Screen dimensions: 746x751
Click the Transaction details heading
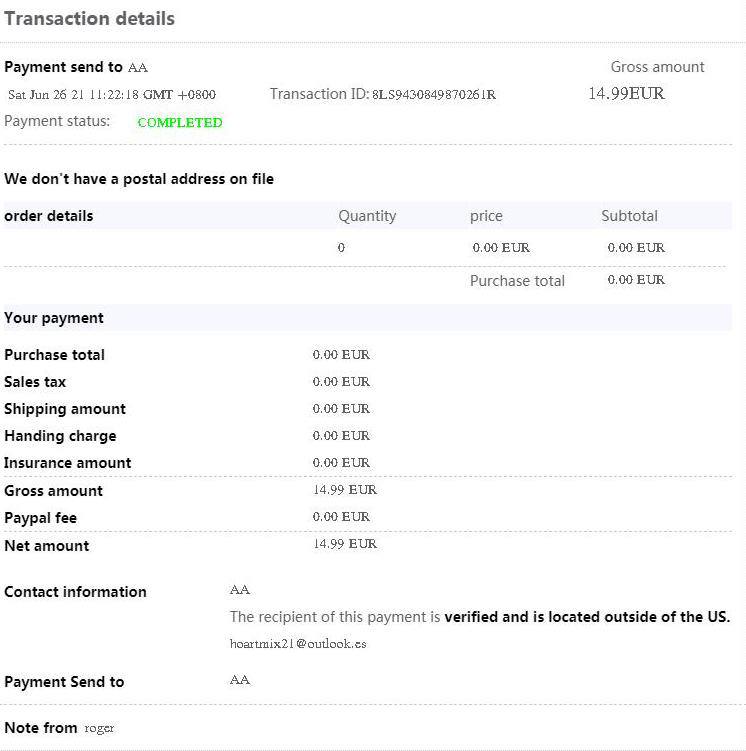(x=89, y=19)
